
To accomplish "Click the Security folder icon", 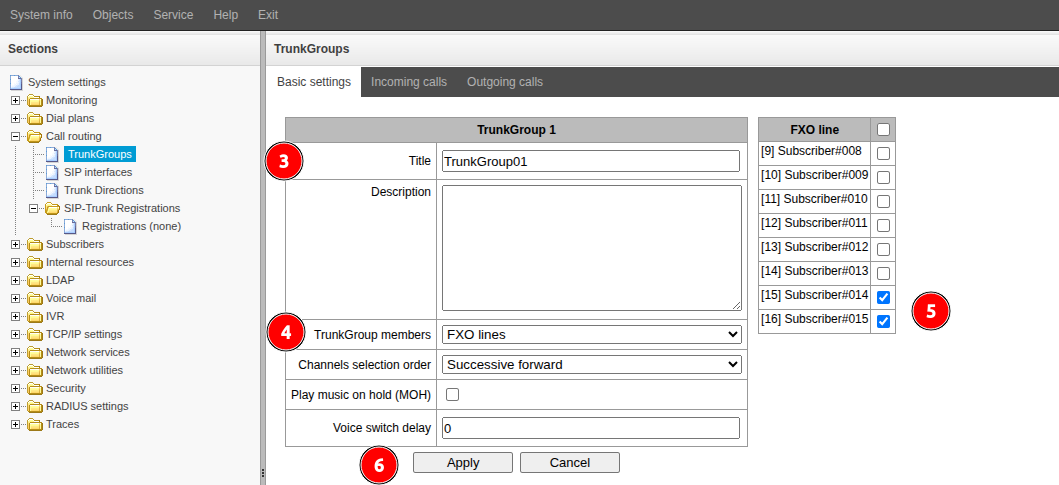I will (35, 388).
